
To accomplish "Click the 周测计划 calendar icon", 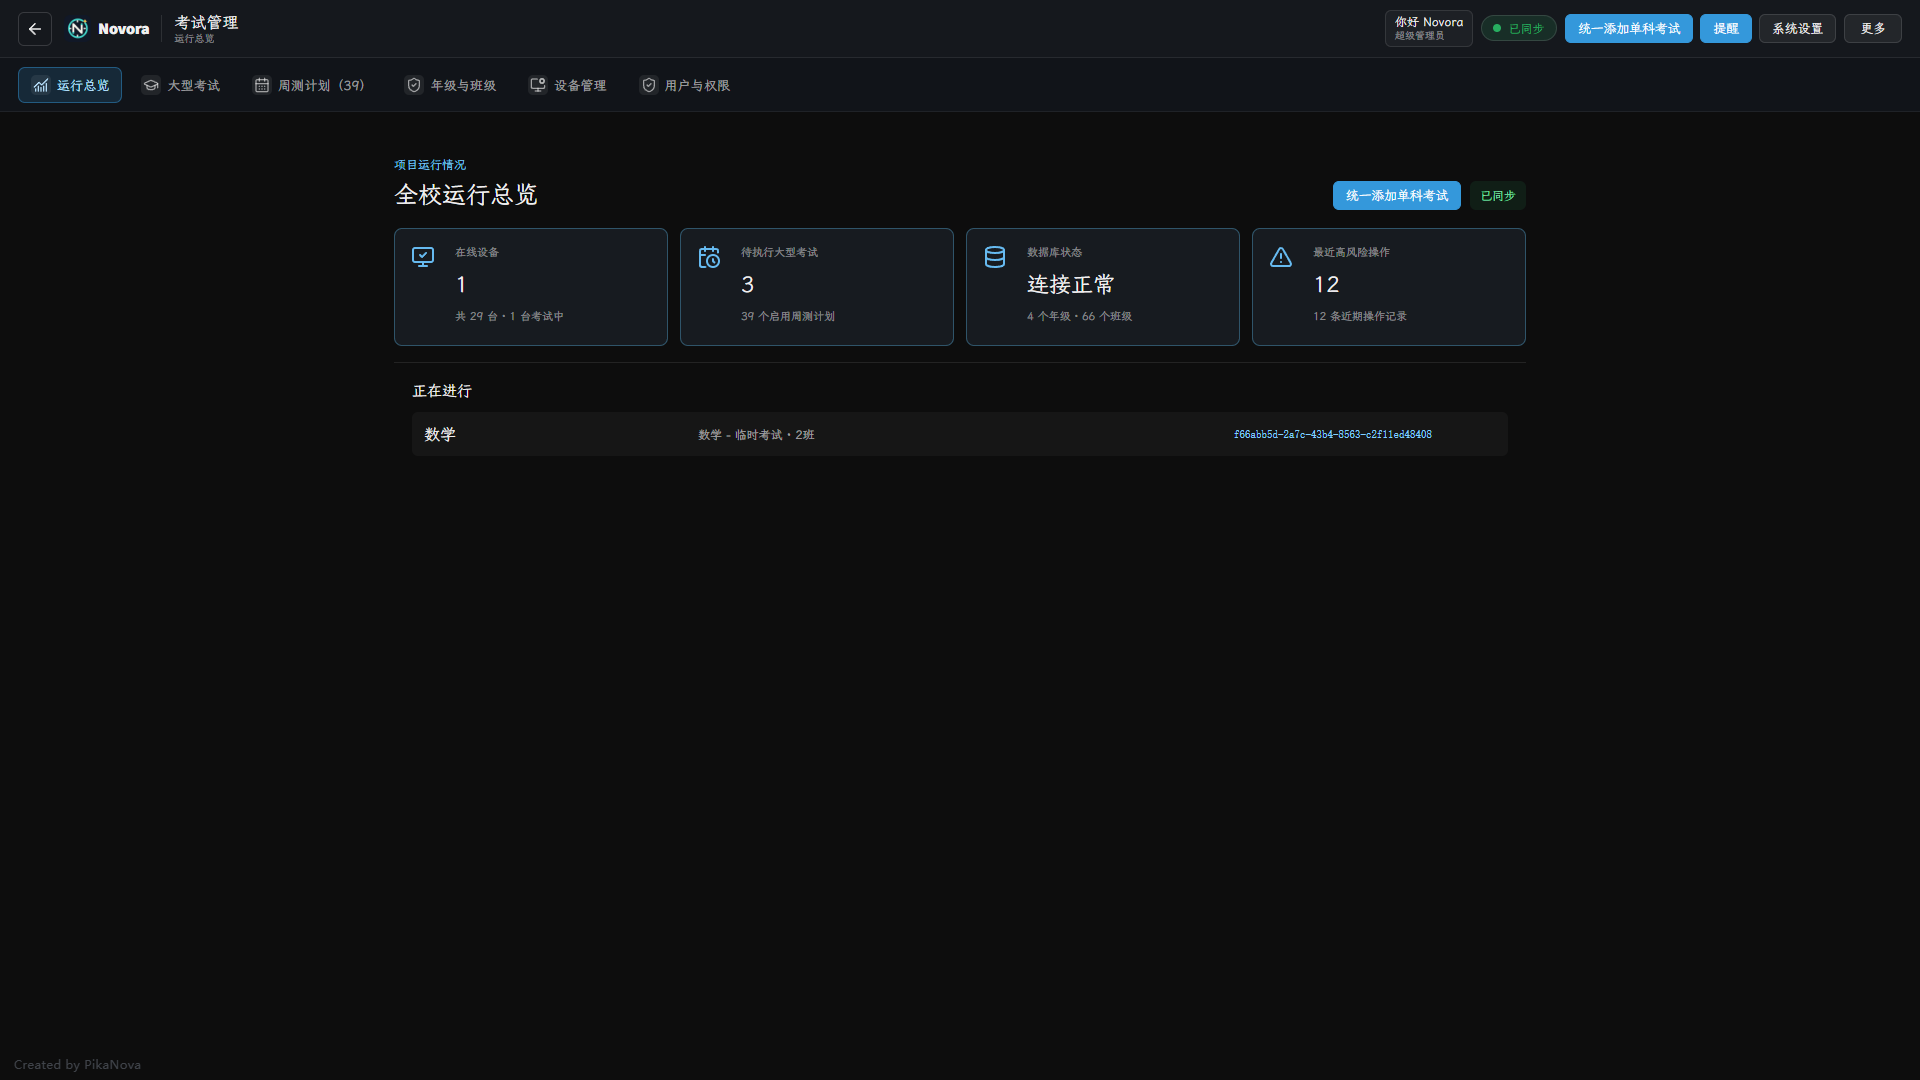I will pyautogui.click(x=262, y=85).
